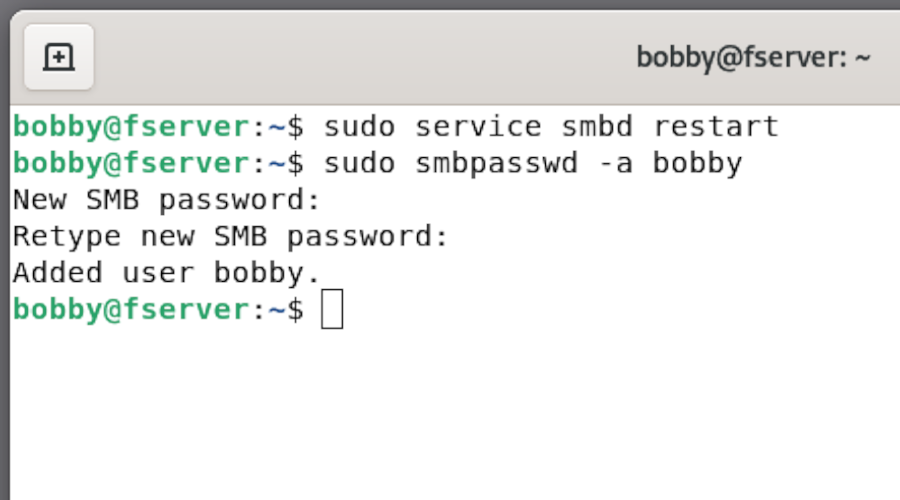
Task: Click 'bobby' argument ending the smbpasswd command
Action: click(x=697, y=164)
